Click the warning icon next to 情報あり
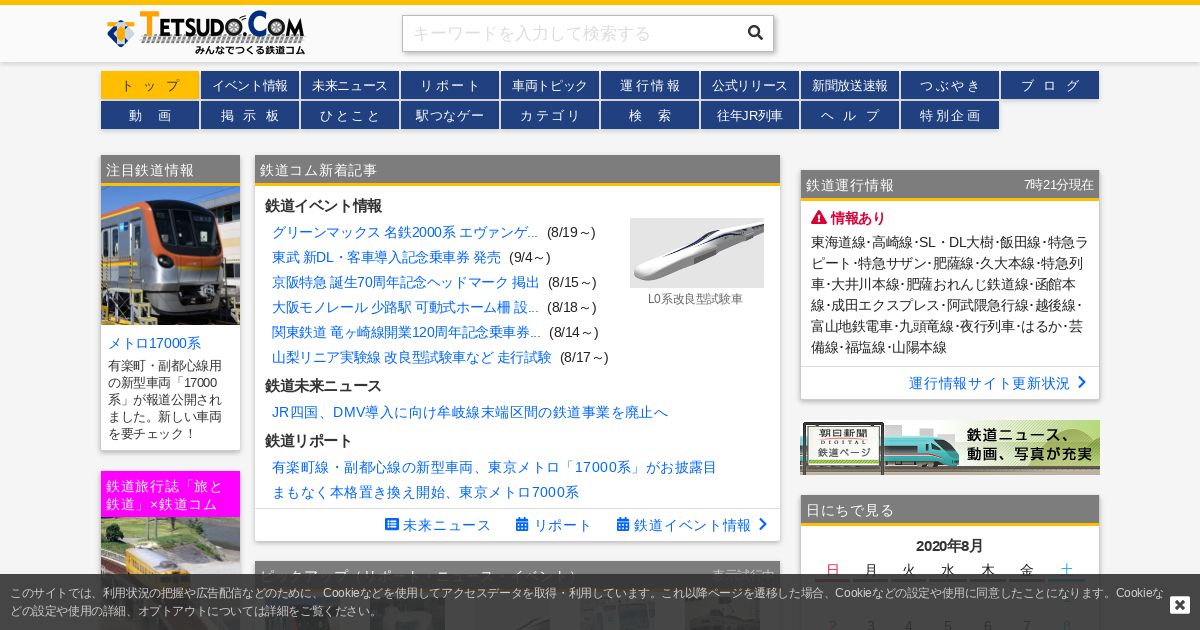This screenshot has height=630, width=1200. 819,218
